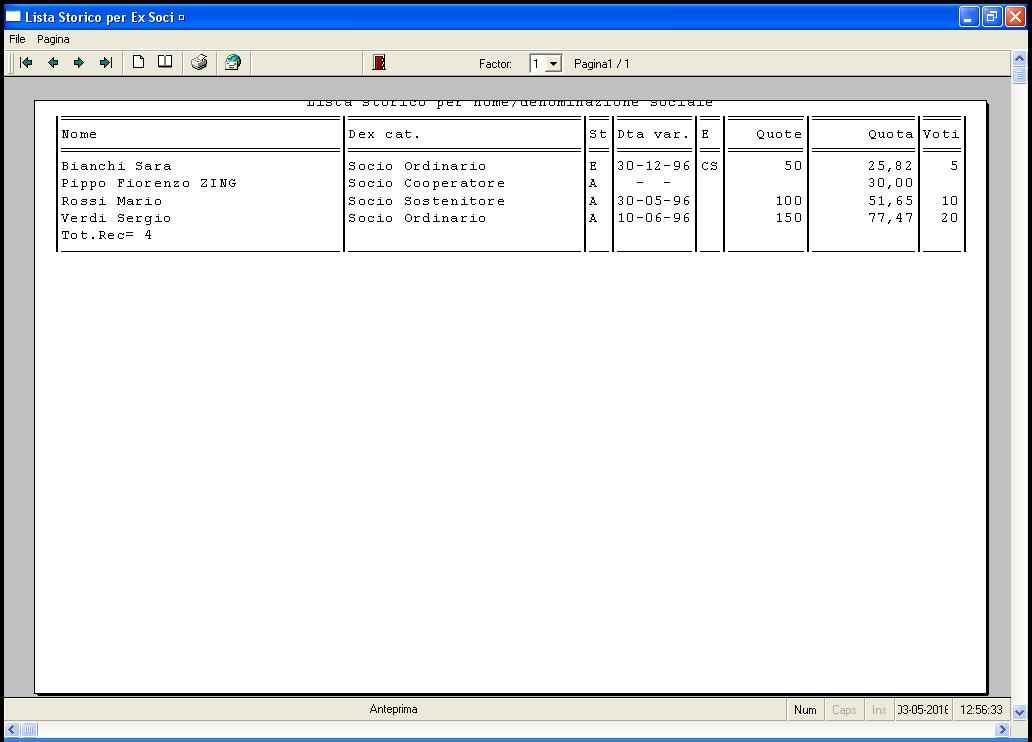Viewport: 1032px width, 742px height.
Task: Click horizontal scrollbar left arrow
Action: 12,729
